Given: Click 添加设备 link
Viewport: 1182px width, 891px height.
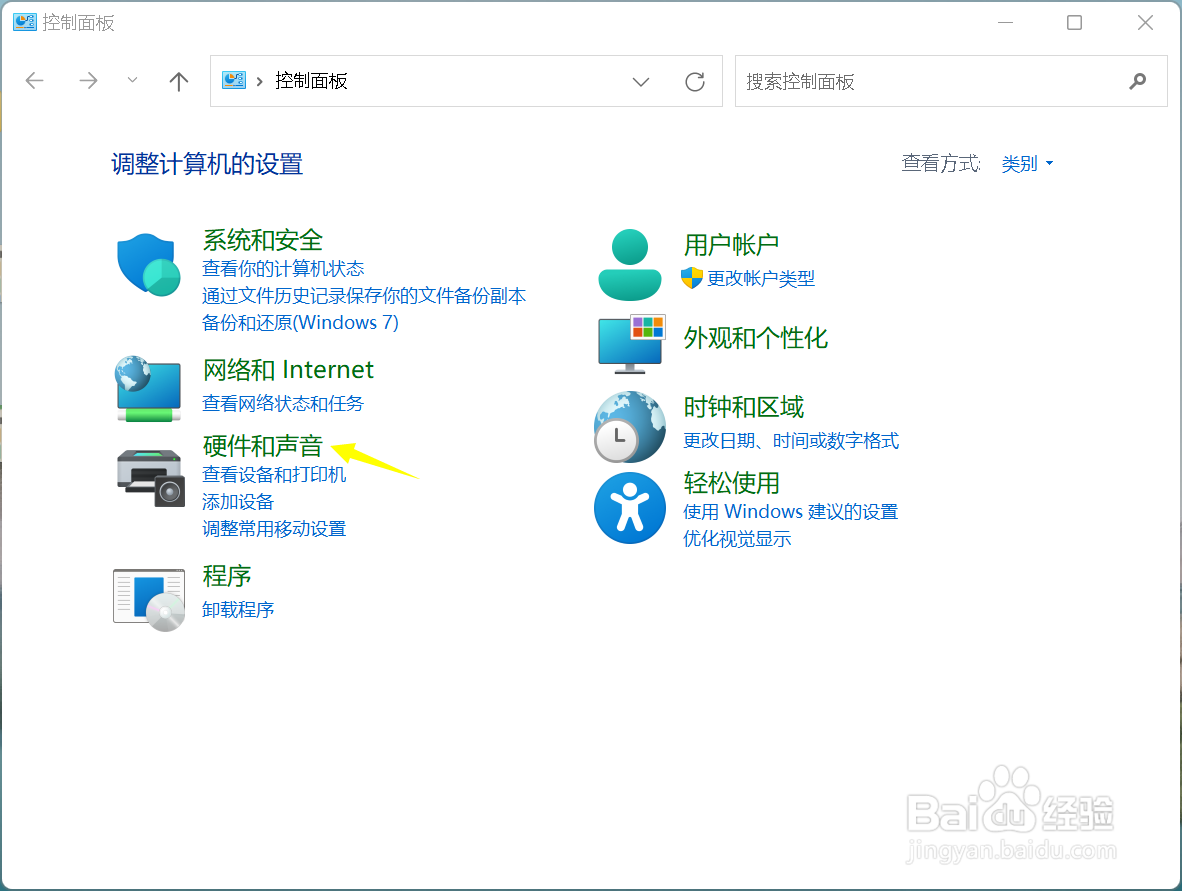Looking at the screenshot, I should point(237,502).
